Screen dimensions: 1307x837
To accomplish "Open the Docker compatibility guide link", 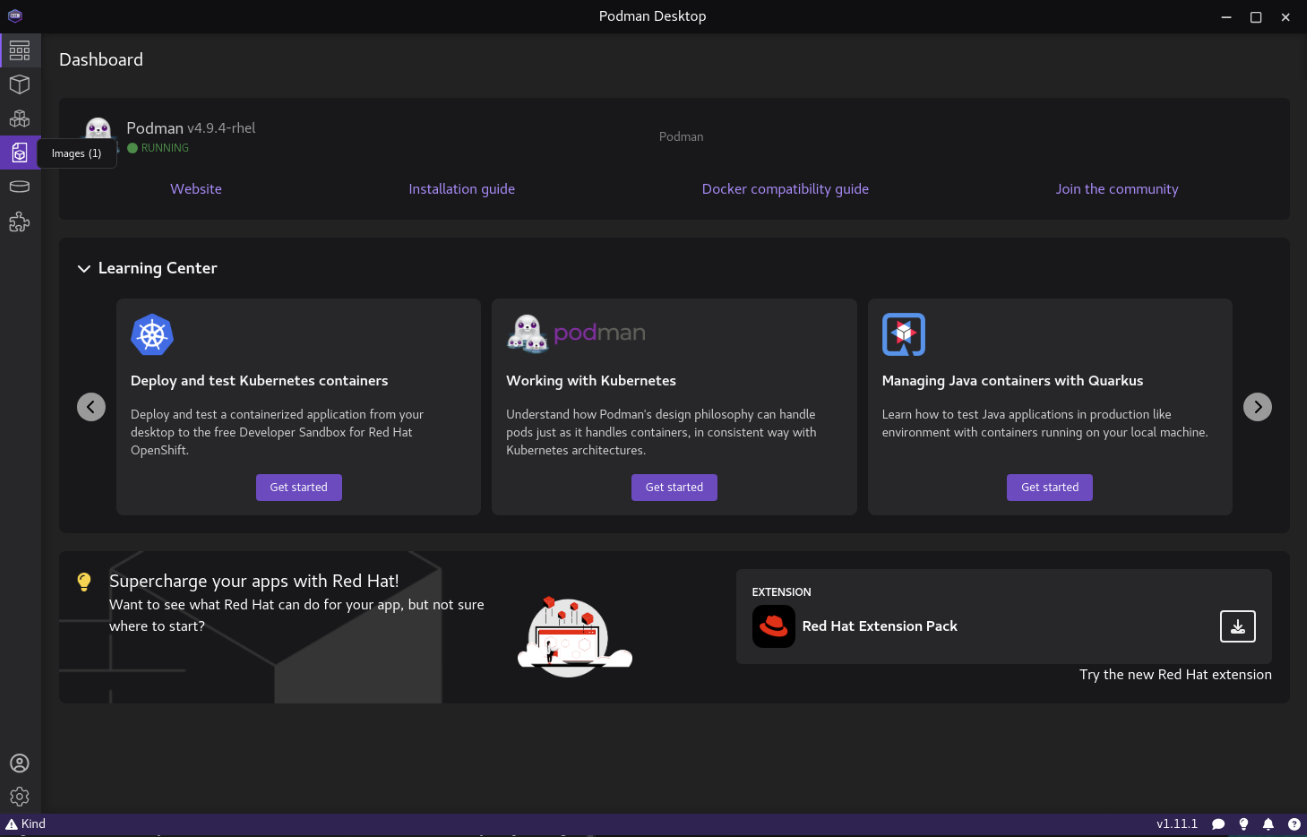I will [785, 189].
